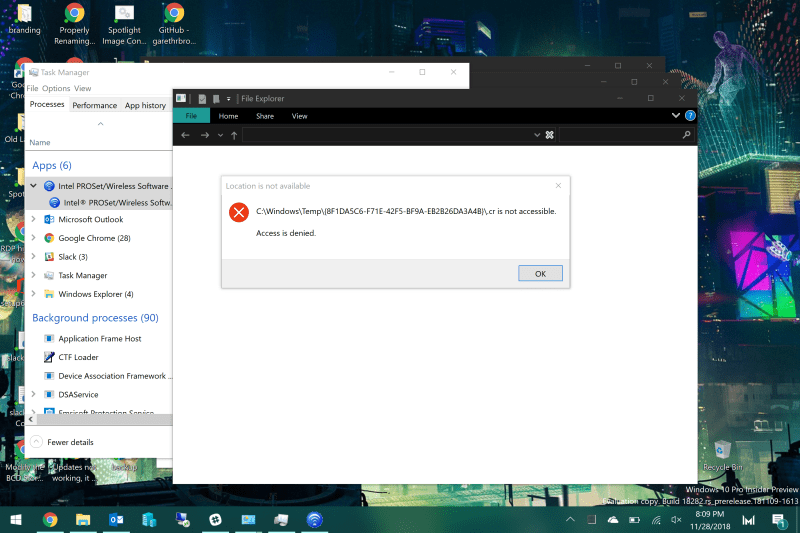Viewport: 800px width, 533px height.
Task: Click the Google Chrome icon in process list
Action: click(49, 238)
